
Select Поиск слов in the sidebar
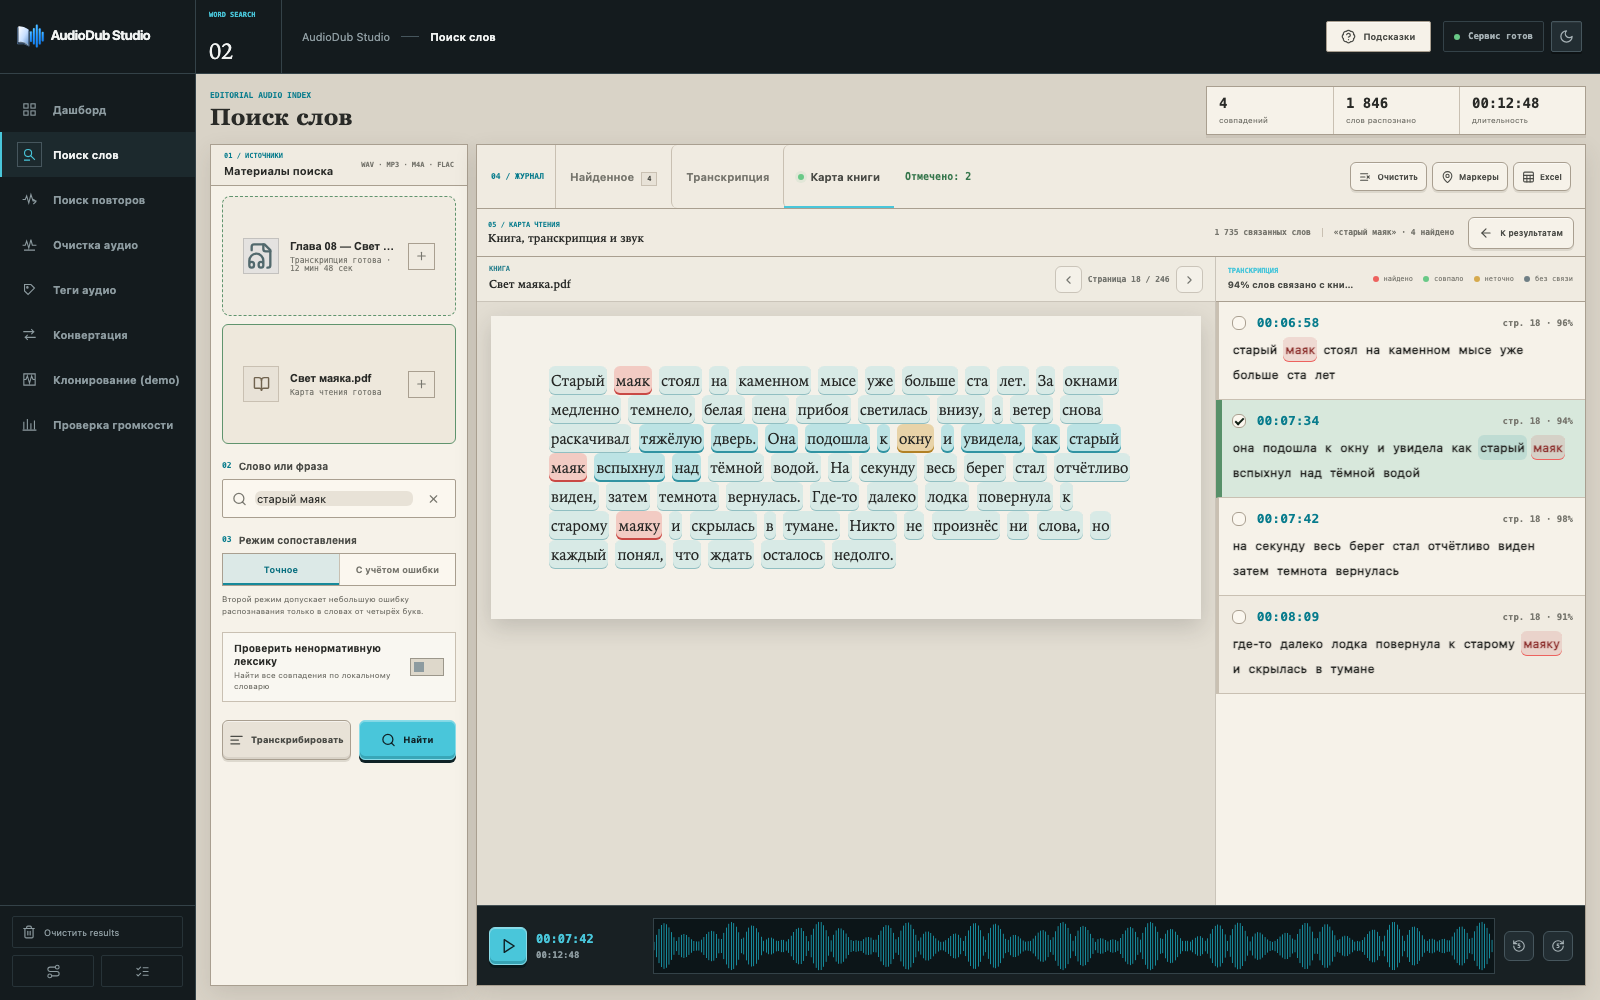(97, 155)
